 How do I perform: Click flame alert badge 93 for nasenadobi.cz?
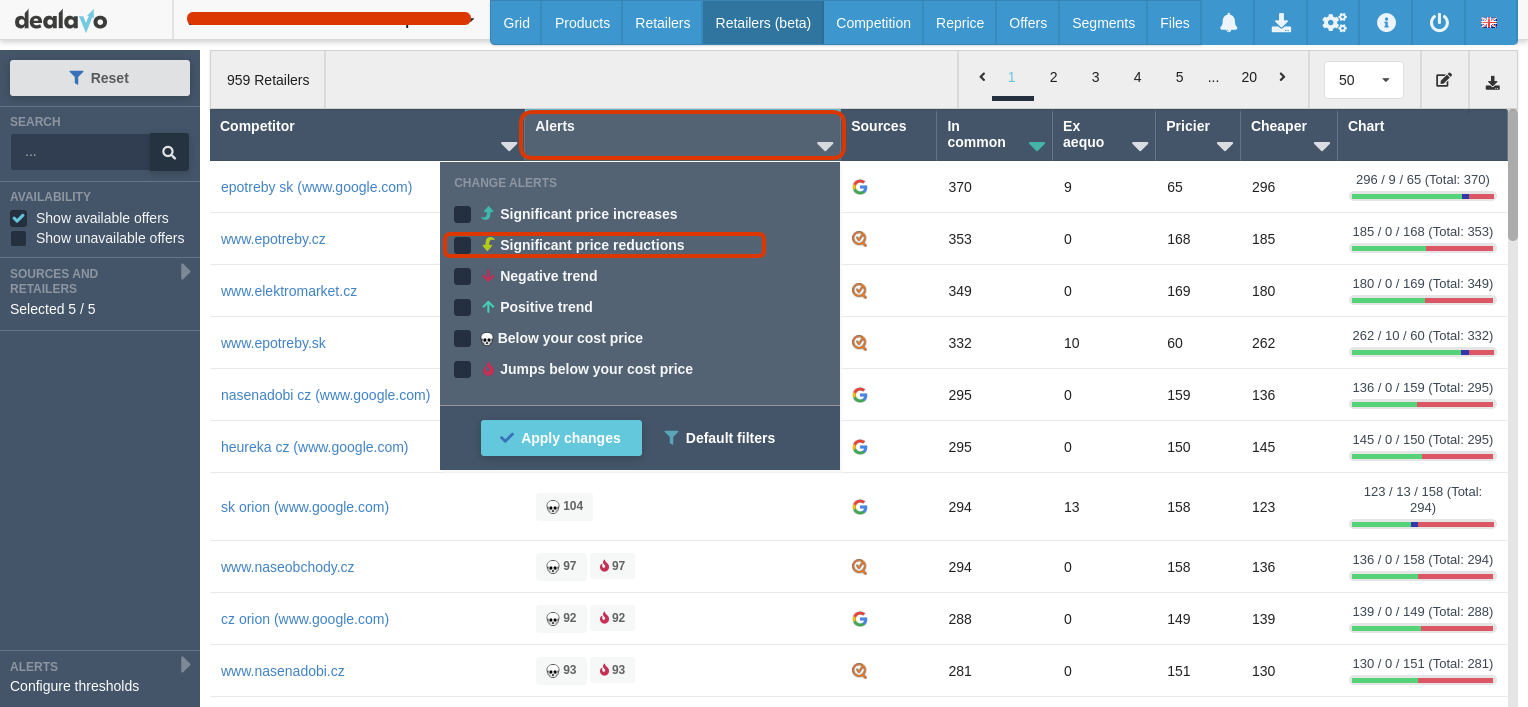[x=612, y=671]
